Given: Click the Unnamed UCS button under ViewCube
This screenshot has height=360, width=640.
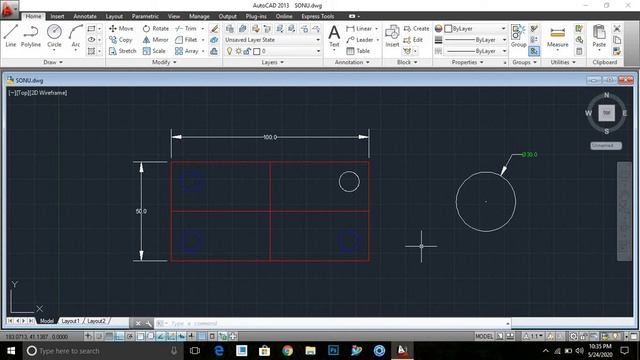Looking at the screenshot, I should pos(606,145).
